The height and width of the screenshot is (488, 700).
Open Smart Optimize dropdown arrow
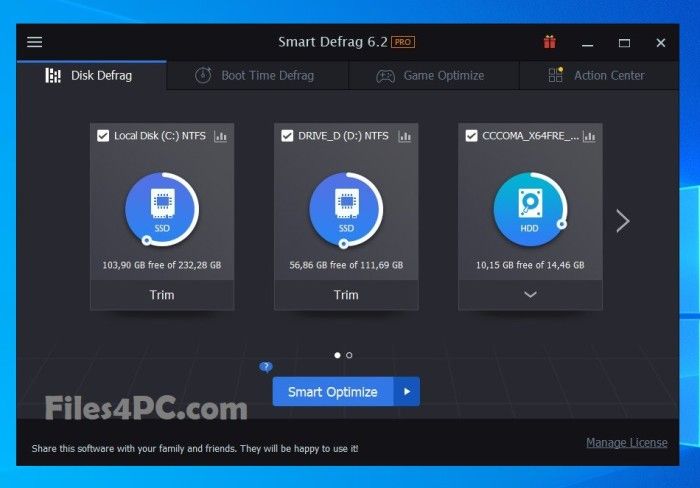coord(407,392)
